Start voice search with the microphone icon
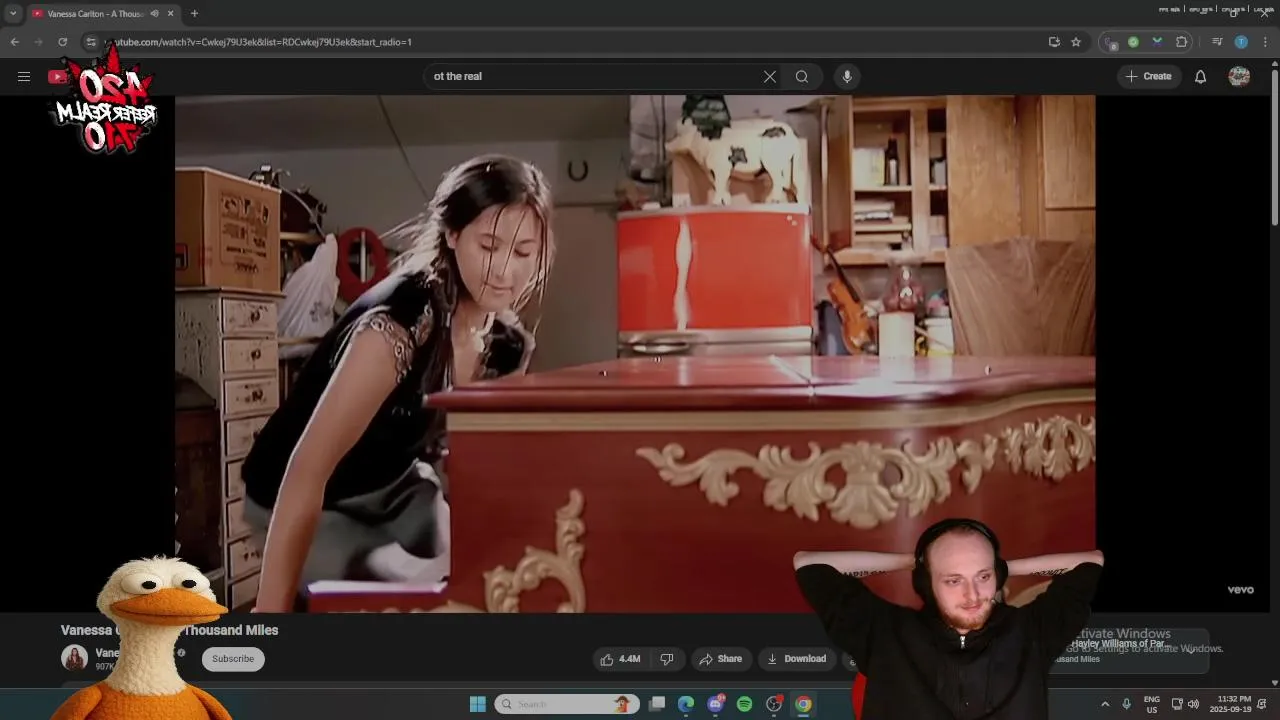 point(847,76)
